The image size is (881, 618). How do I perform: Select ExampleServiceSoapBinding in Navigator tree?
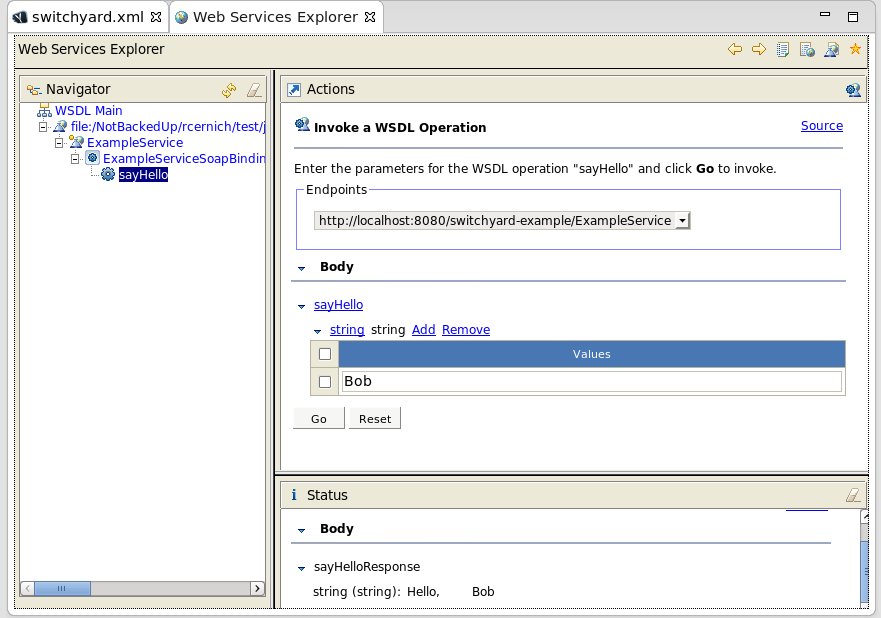click(x=184, y=158)
